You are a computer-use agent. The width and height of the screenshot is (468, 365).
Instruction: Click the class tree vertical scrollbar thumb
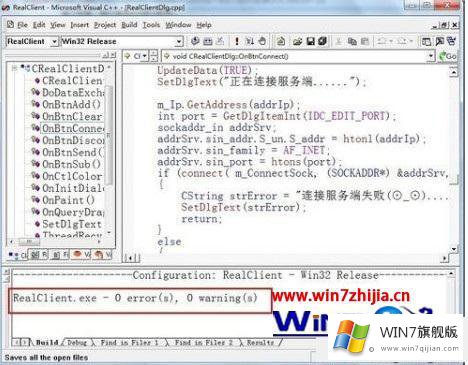click(109, 134)
